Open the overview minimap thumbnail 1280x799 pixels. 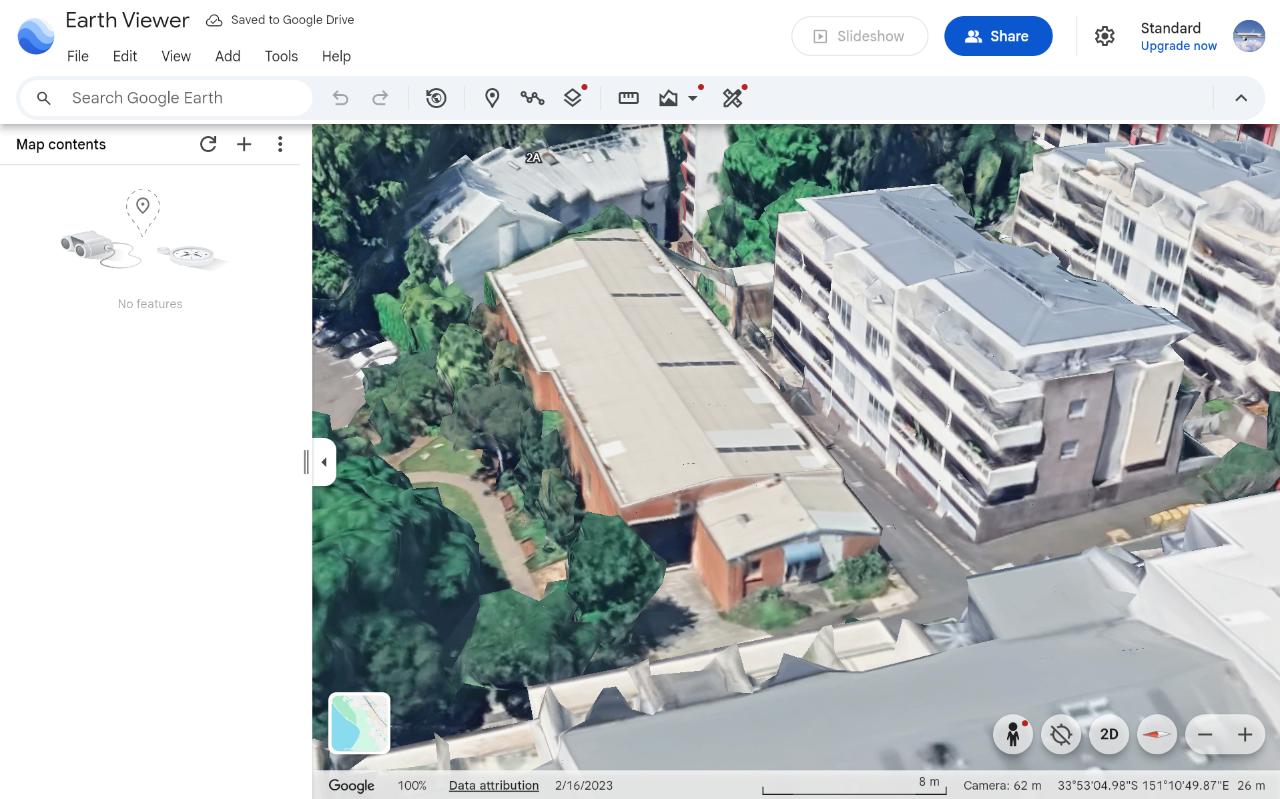pyautogui.click(x=360, y=723)
